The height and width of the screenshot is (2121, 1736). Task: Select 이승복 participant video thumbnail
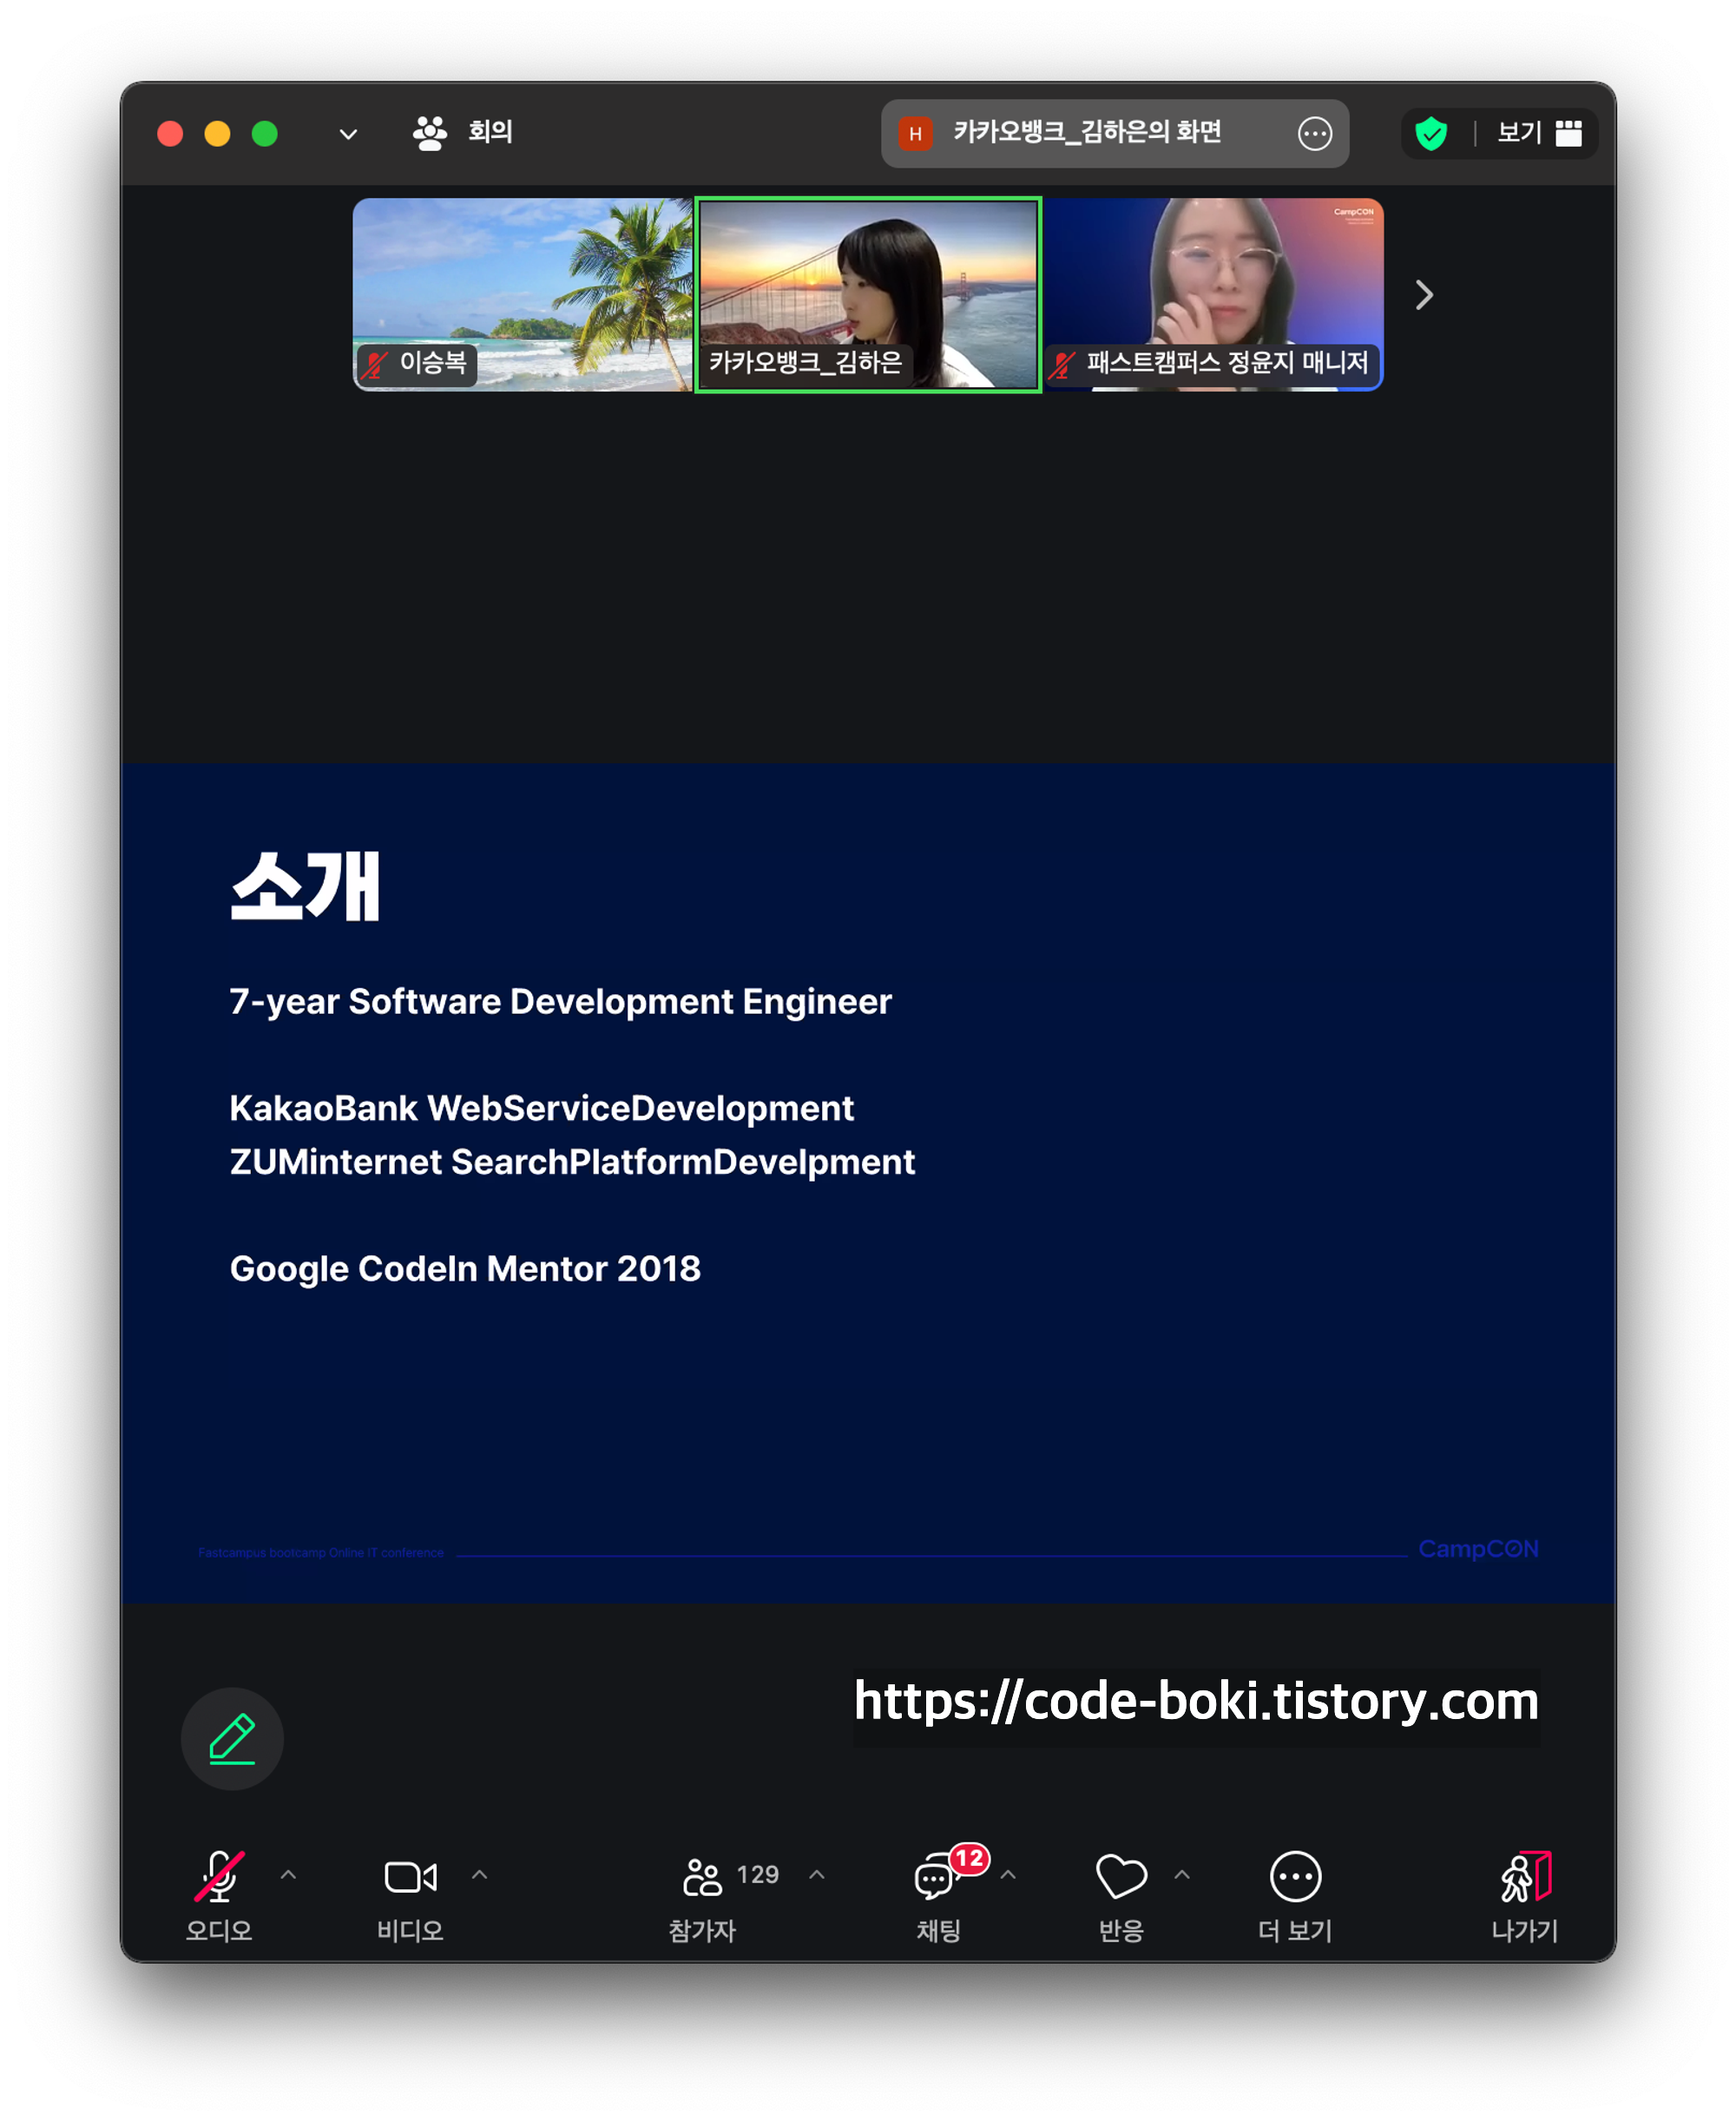pos(522,294)
